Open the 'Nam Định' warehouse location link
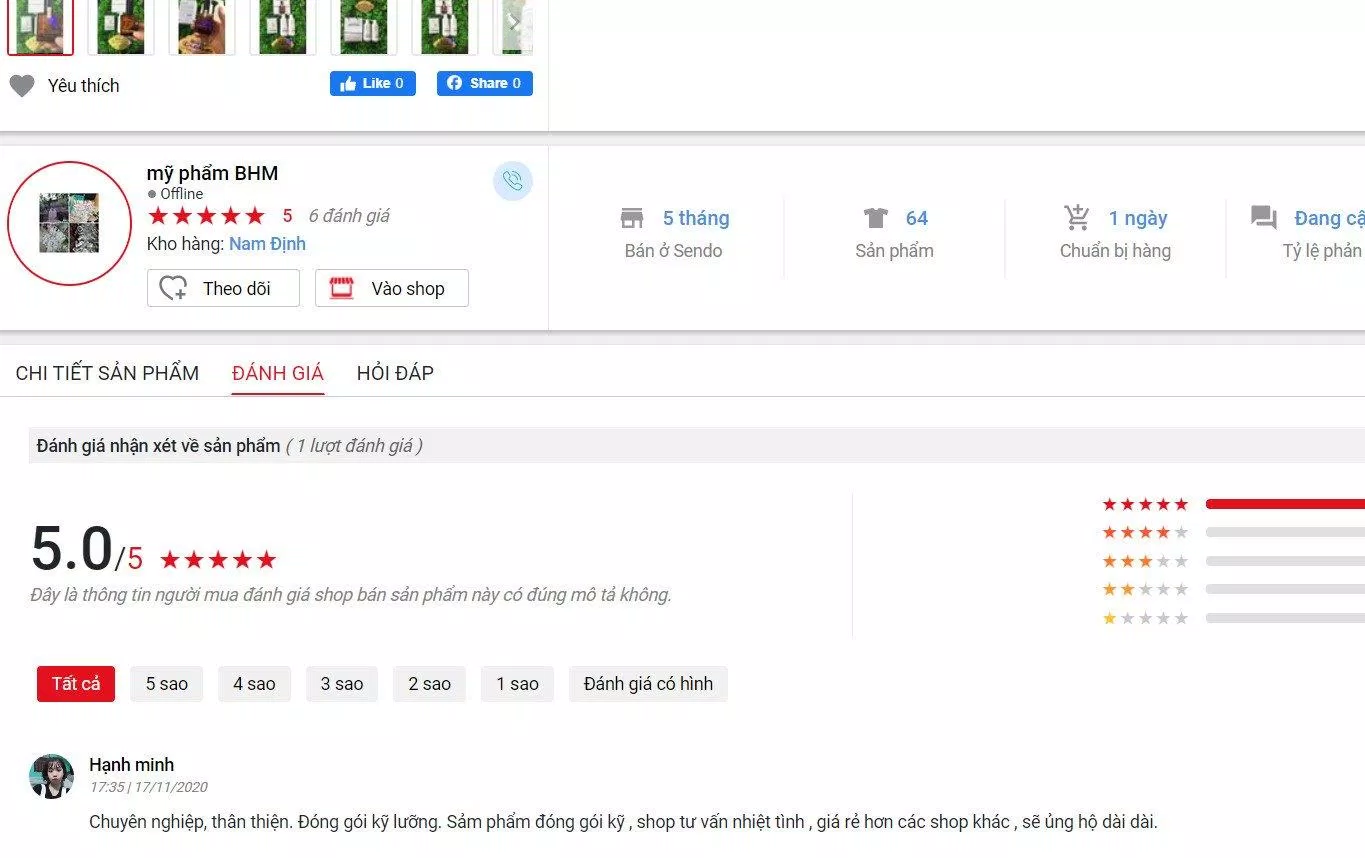 [266, 243]
